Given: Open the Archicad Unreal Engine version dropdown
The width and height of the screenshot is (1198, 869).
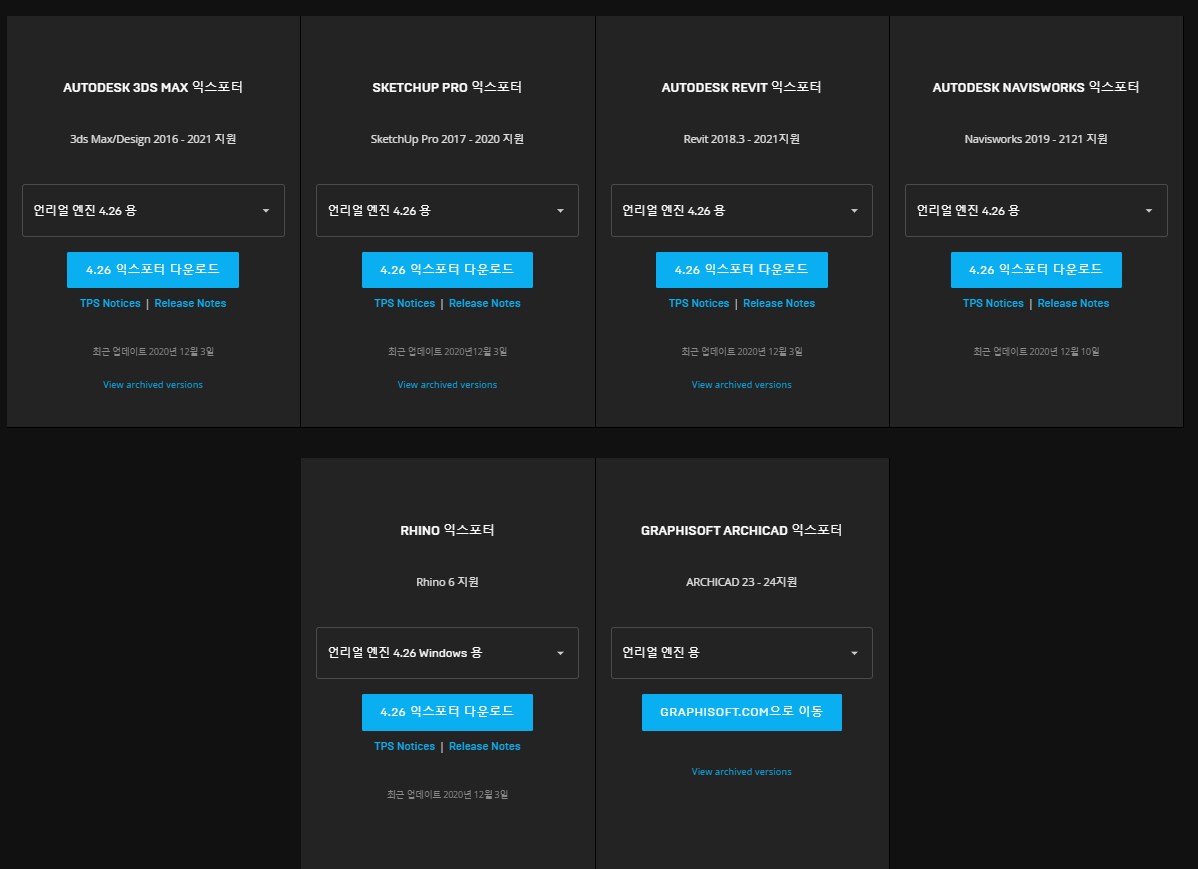Looking at the screenshot, I should point(742,653).
